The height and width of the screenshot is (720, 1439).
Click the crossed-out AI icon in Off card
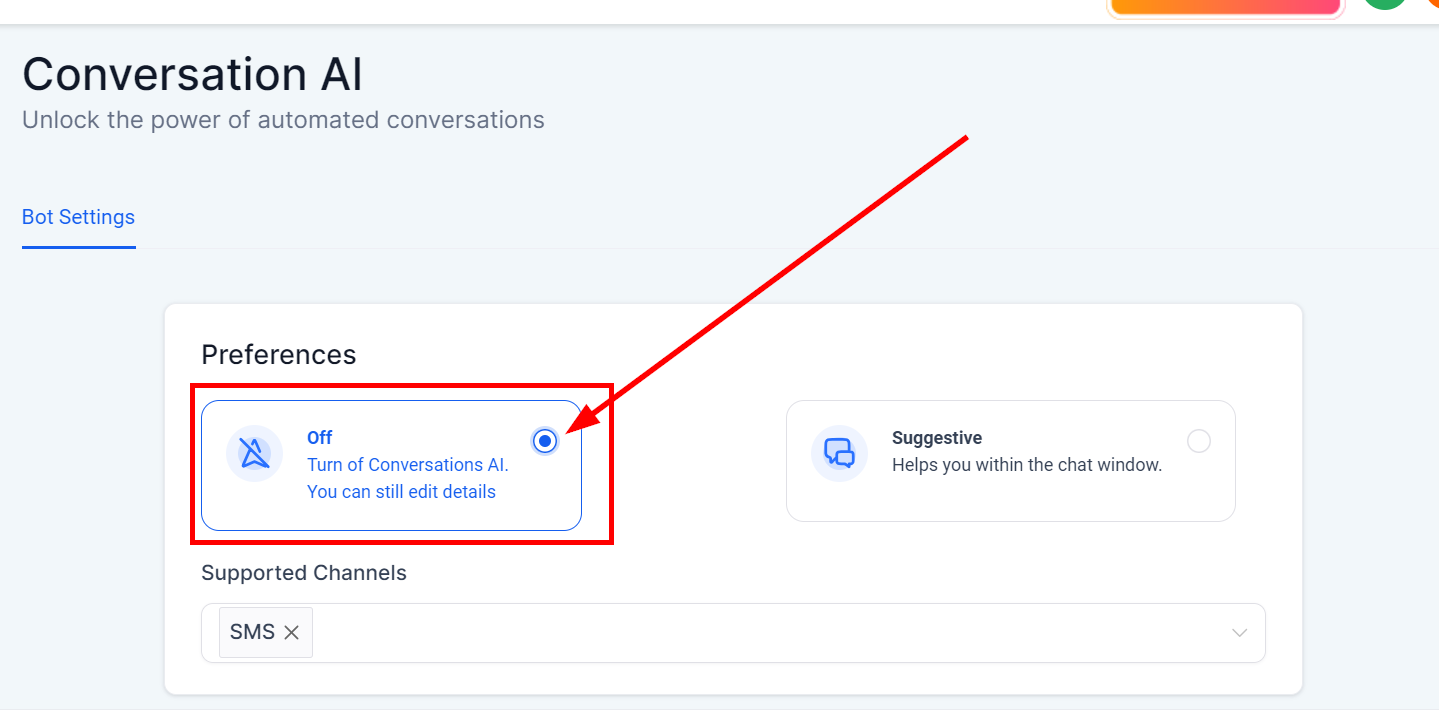tap(254, 454)
